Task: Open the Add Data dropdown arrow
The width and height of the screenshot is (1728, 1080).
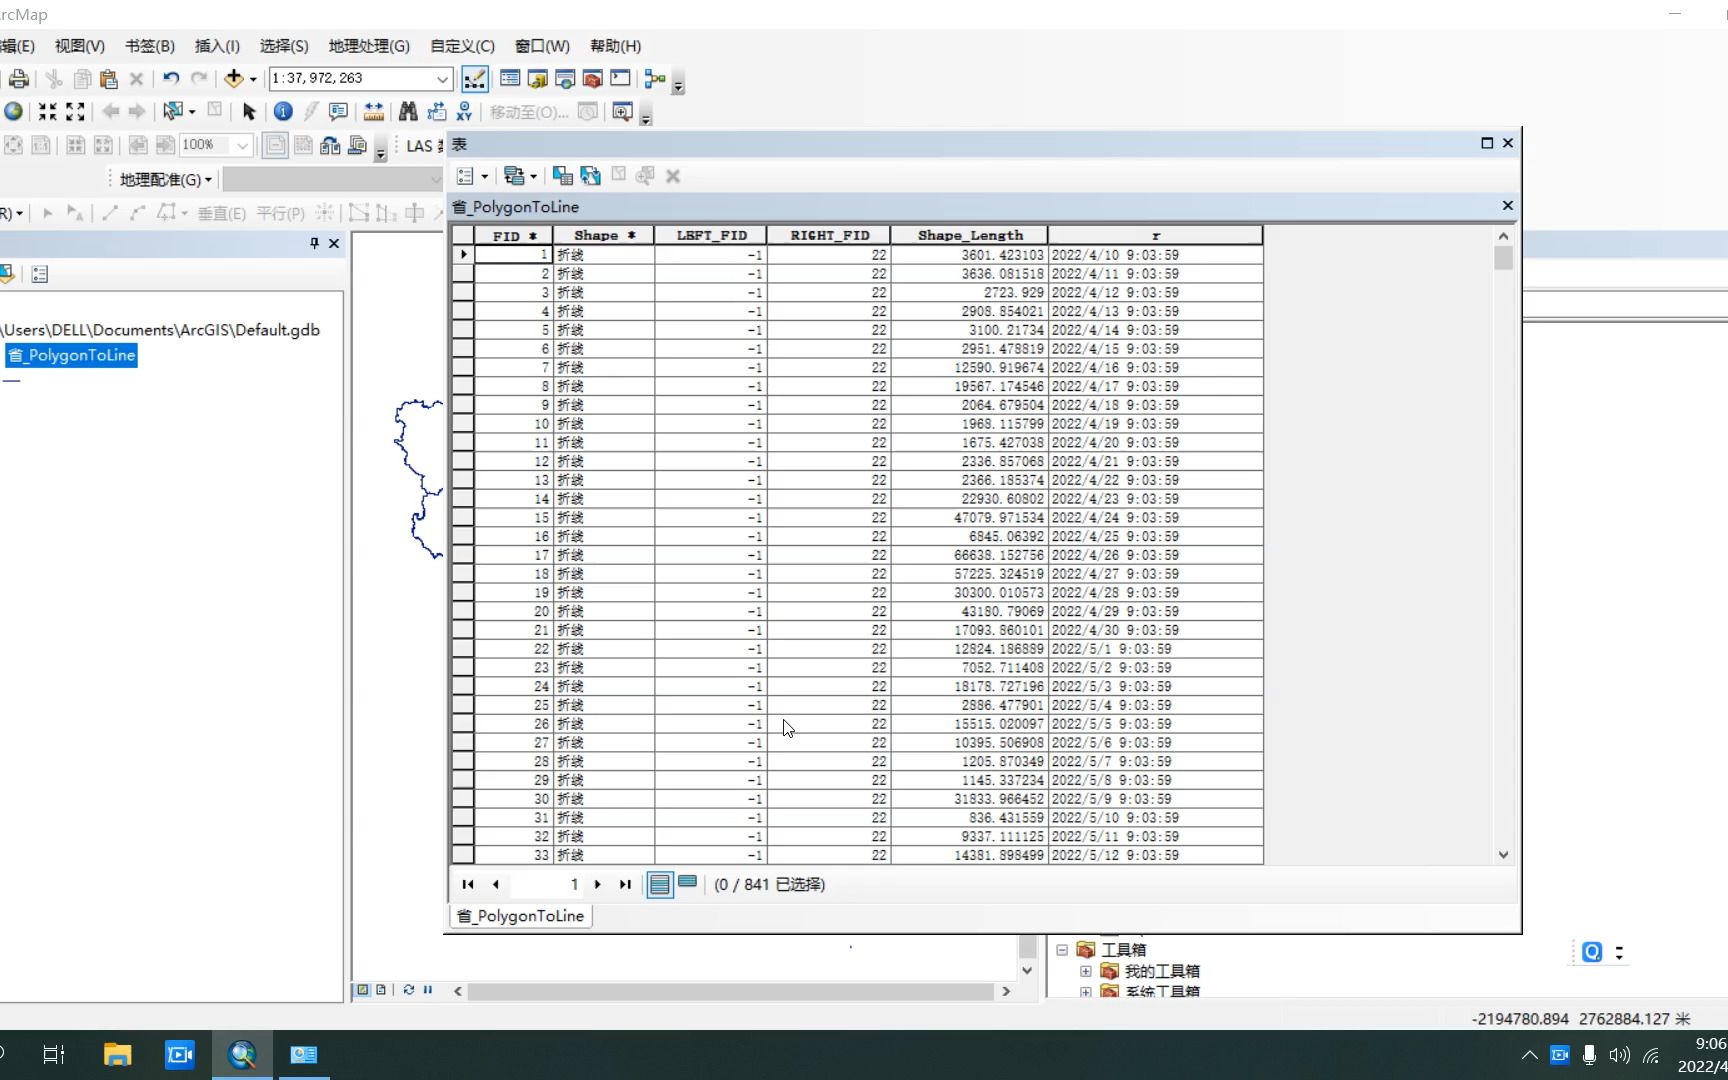Action: [x=253, y=79]
